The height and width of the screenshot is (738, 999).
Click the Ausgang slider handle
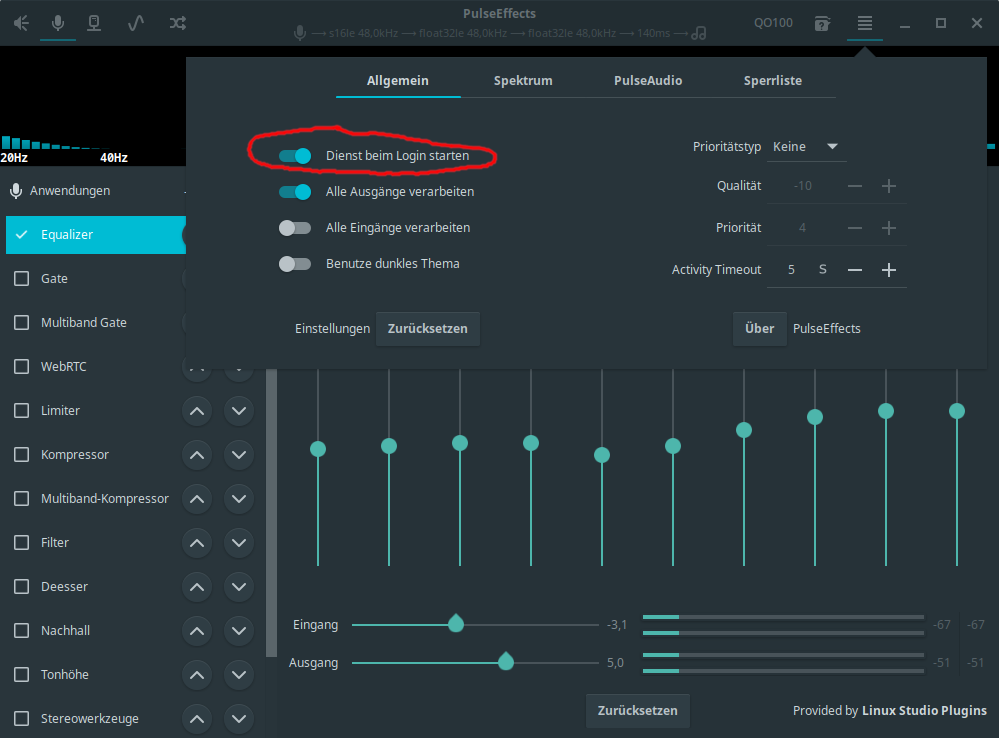pos(506,661)
